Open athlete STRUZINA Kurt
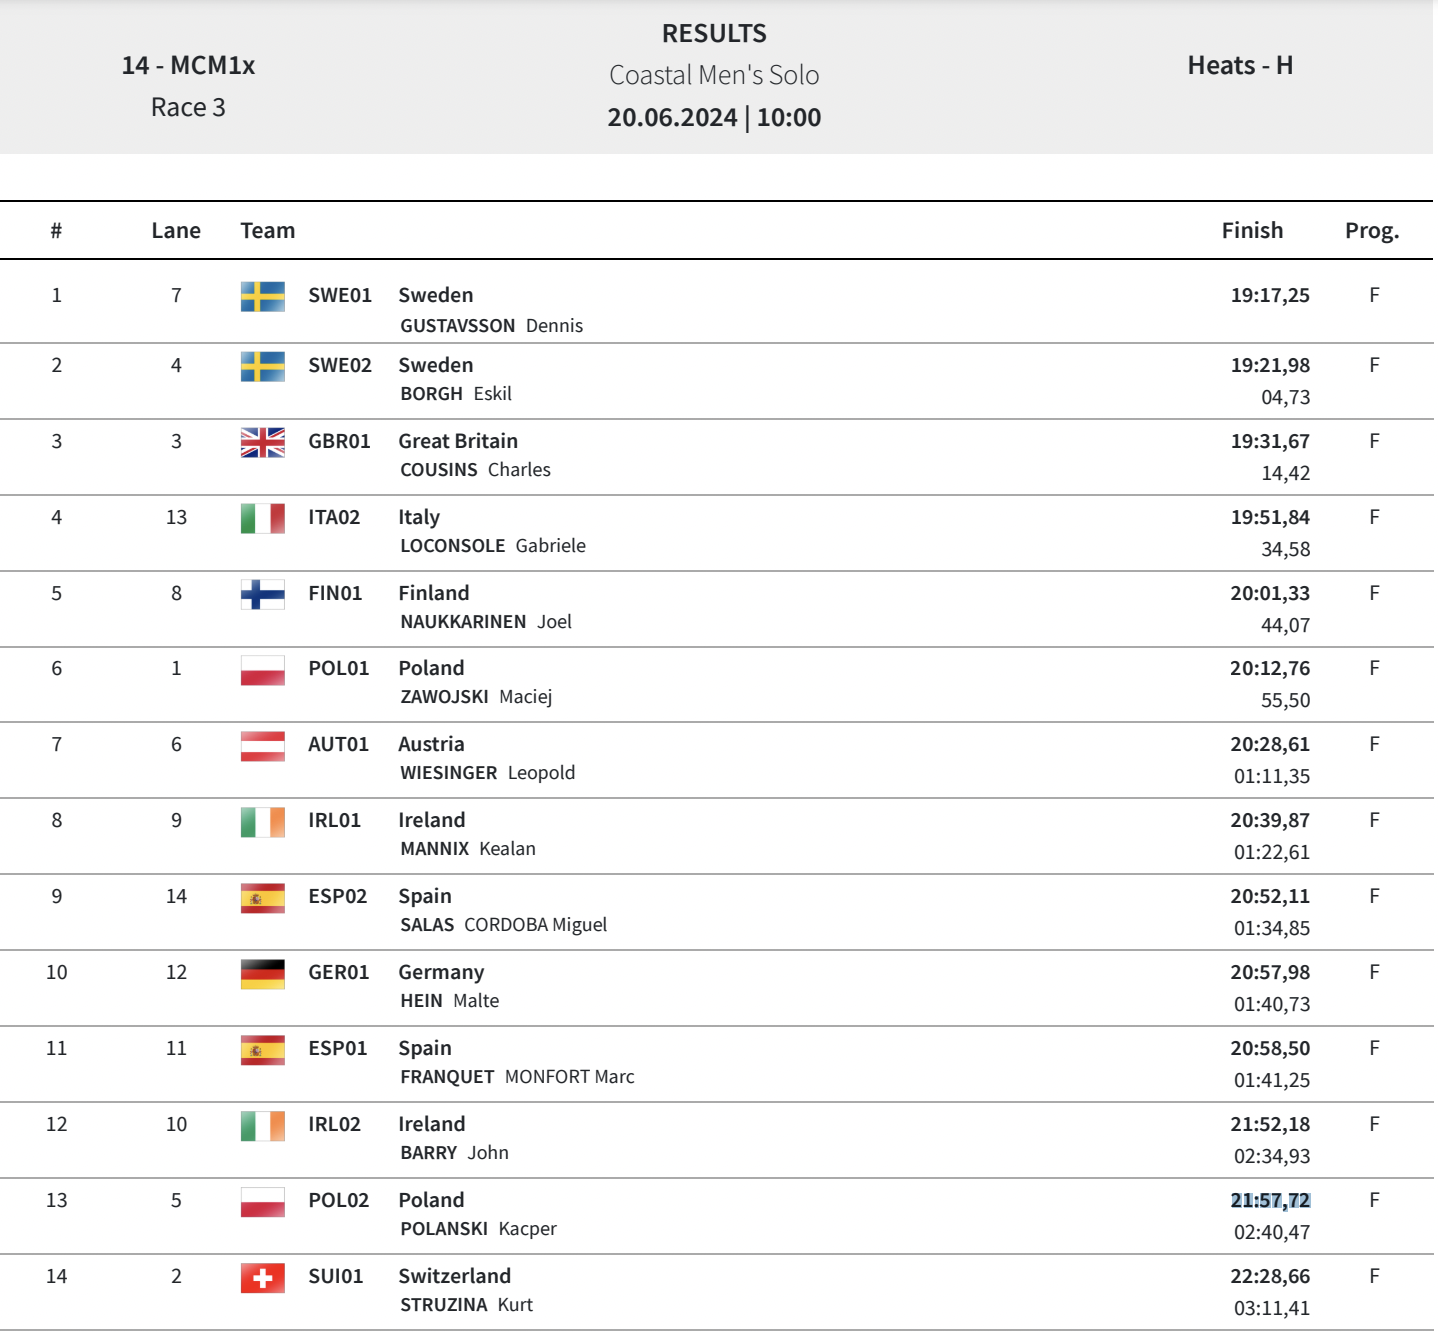1438x1332 pixels. pyautogui.click(x=466, y=1305)
